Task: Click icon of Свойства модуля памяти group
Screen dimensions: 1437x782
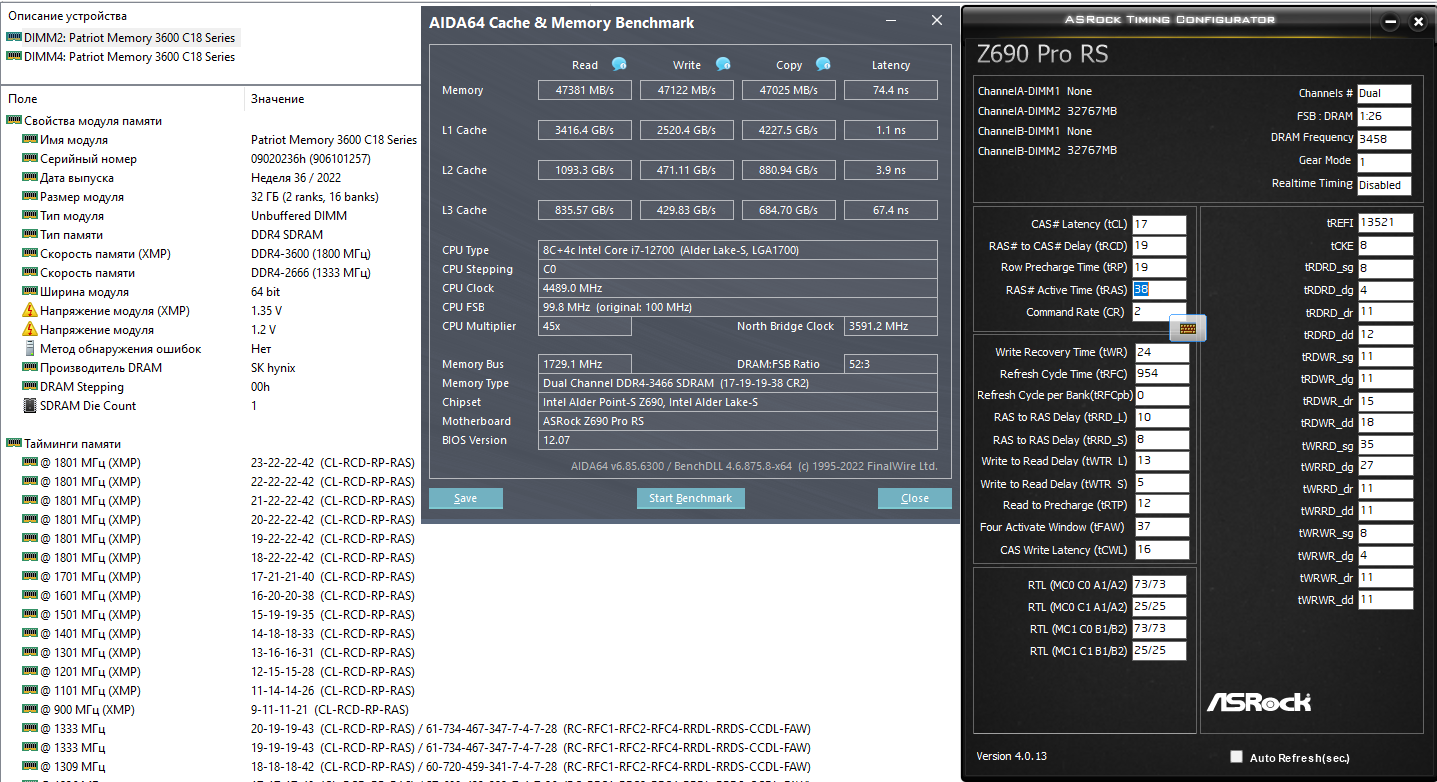Action: click(14, 121)
